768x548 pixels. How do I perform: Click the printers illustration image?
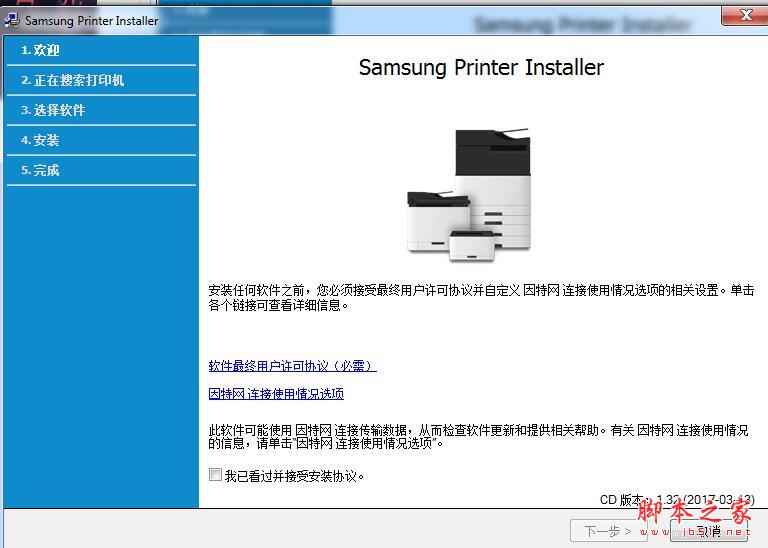point(469,194)
